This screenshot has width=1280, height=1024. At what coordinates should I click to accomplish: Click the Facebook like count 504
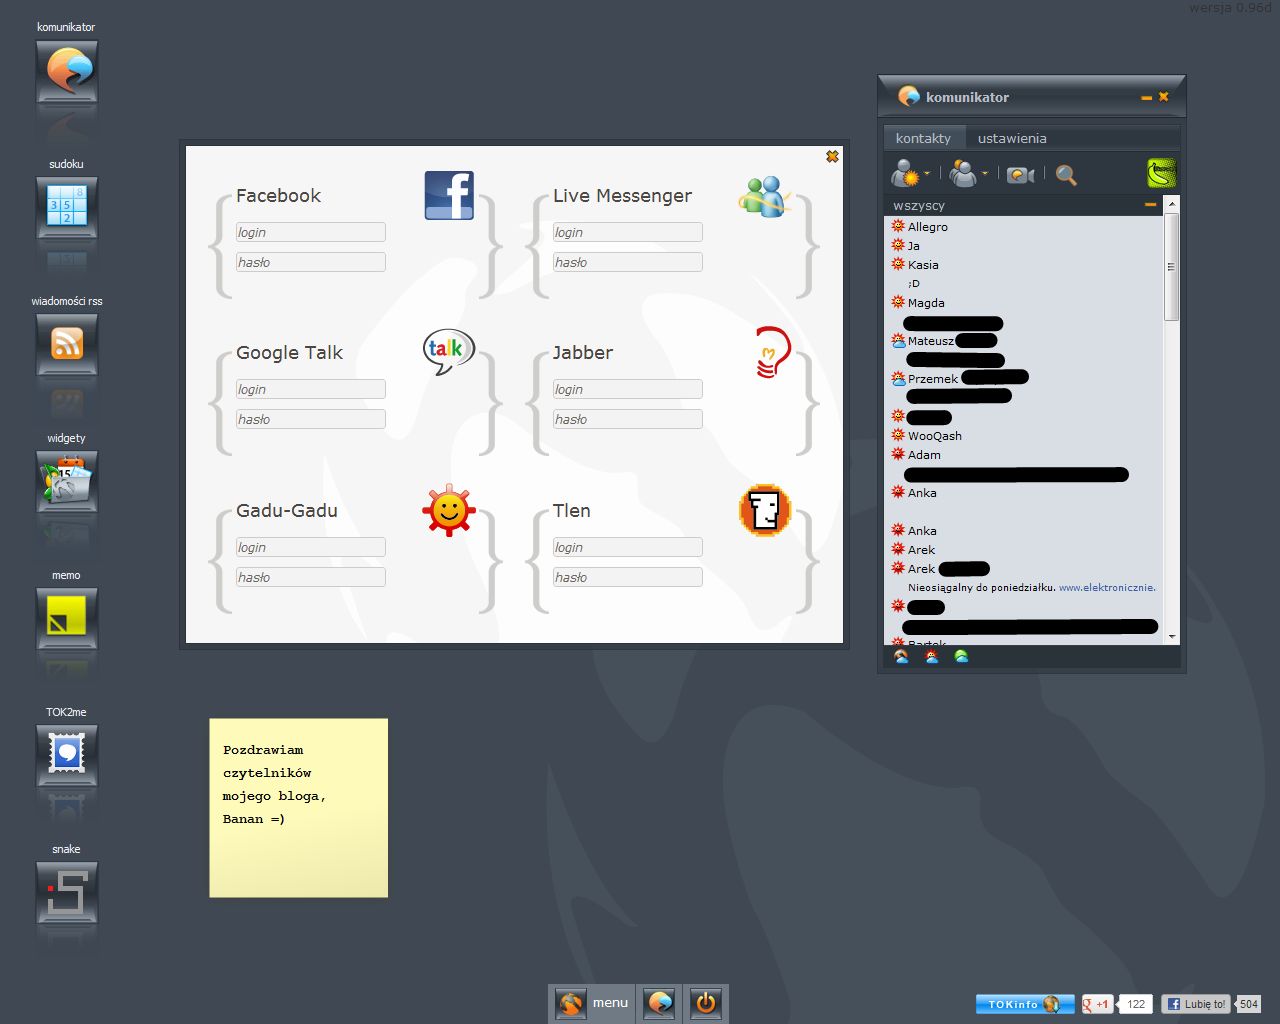1248,1004
